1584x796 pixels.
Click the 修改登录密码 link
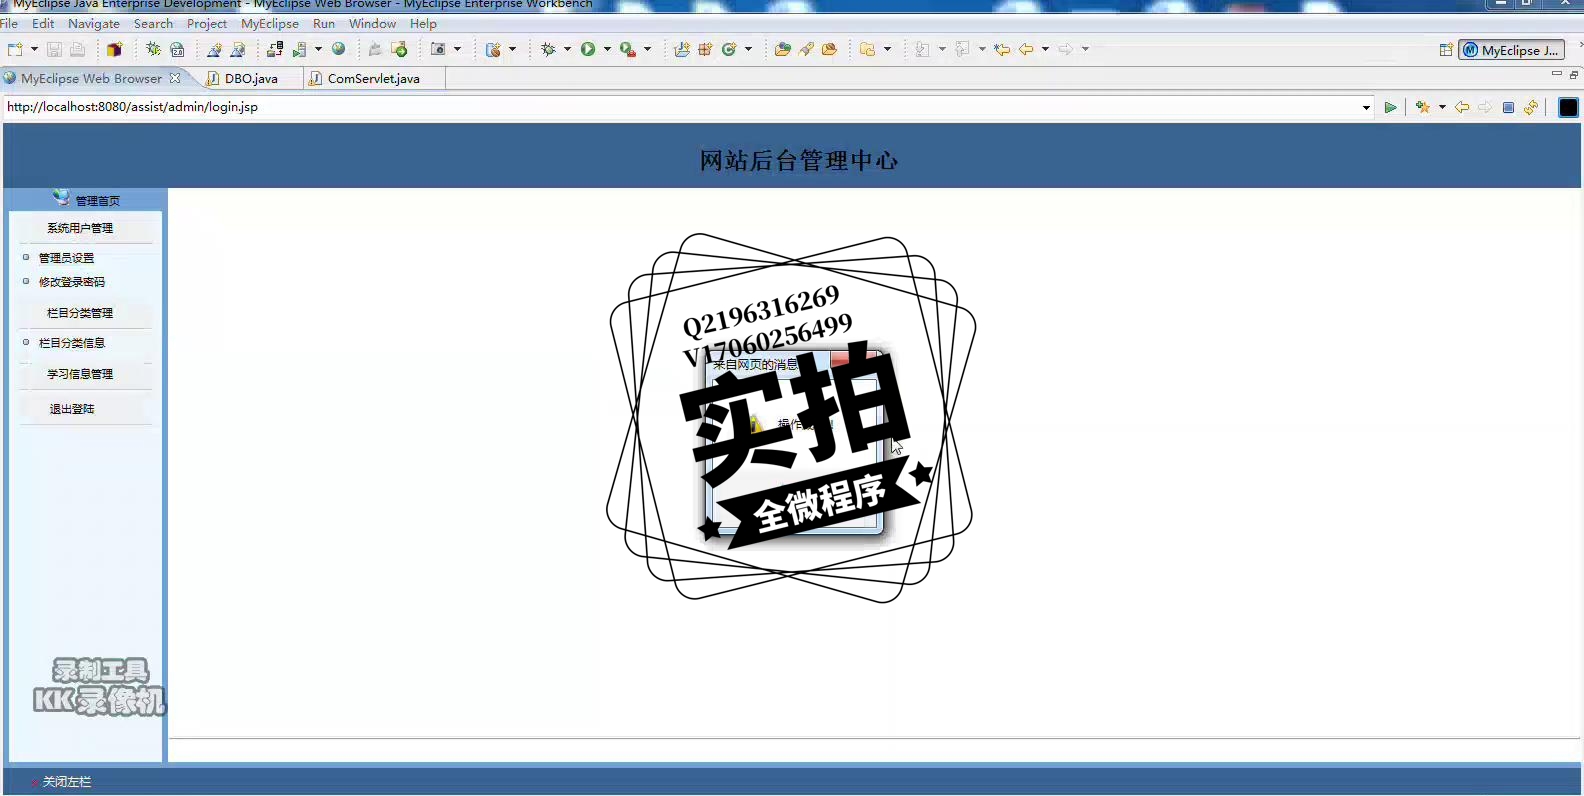[72, 282]
